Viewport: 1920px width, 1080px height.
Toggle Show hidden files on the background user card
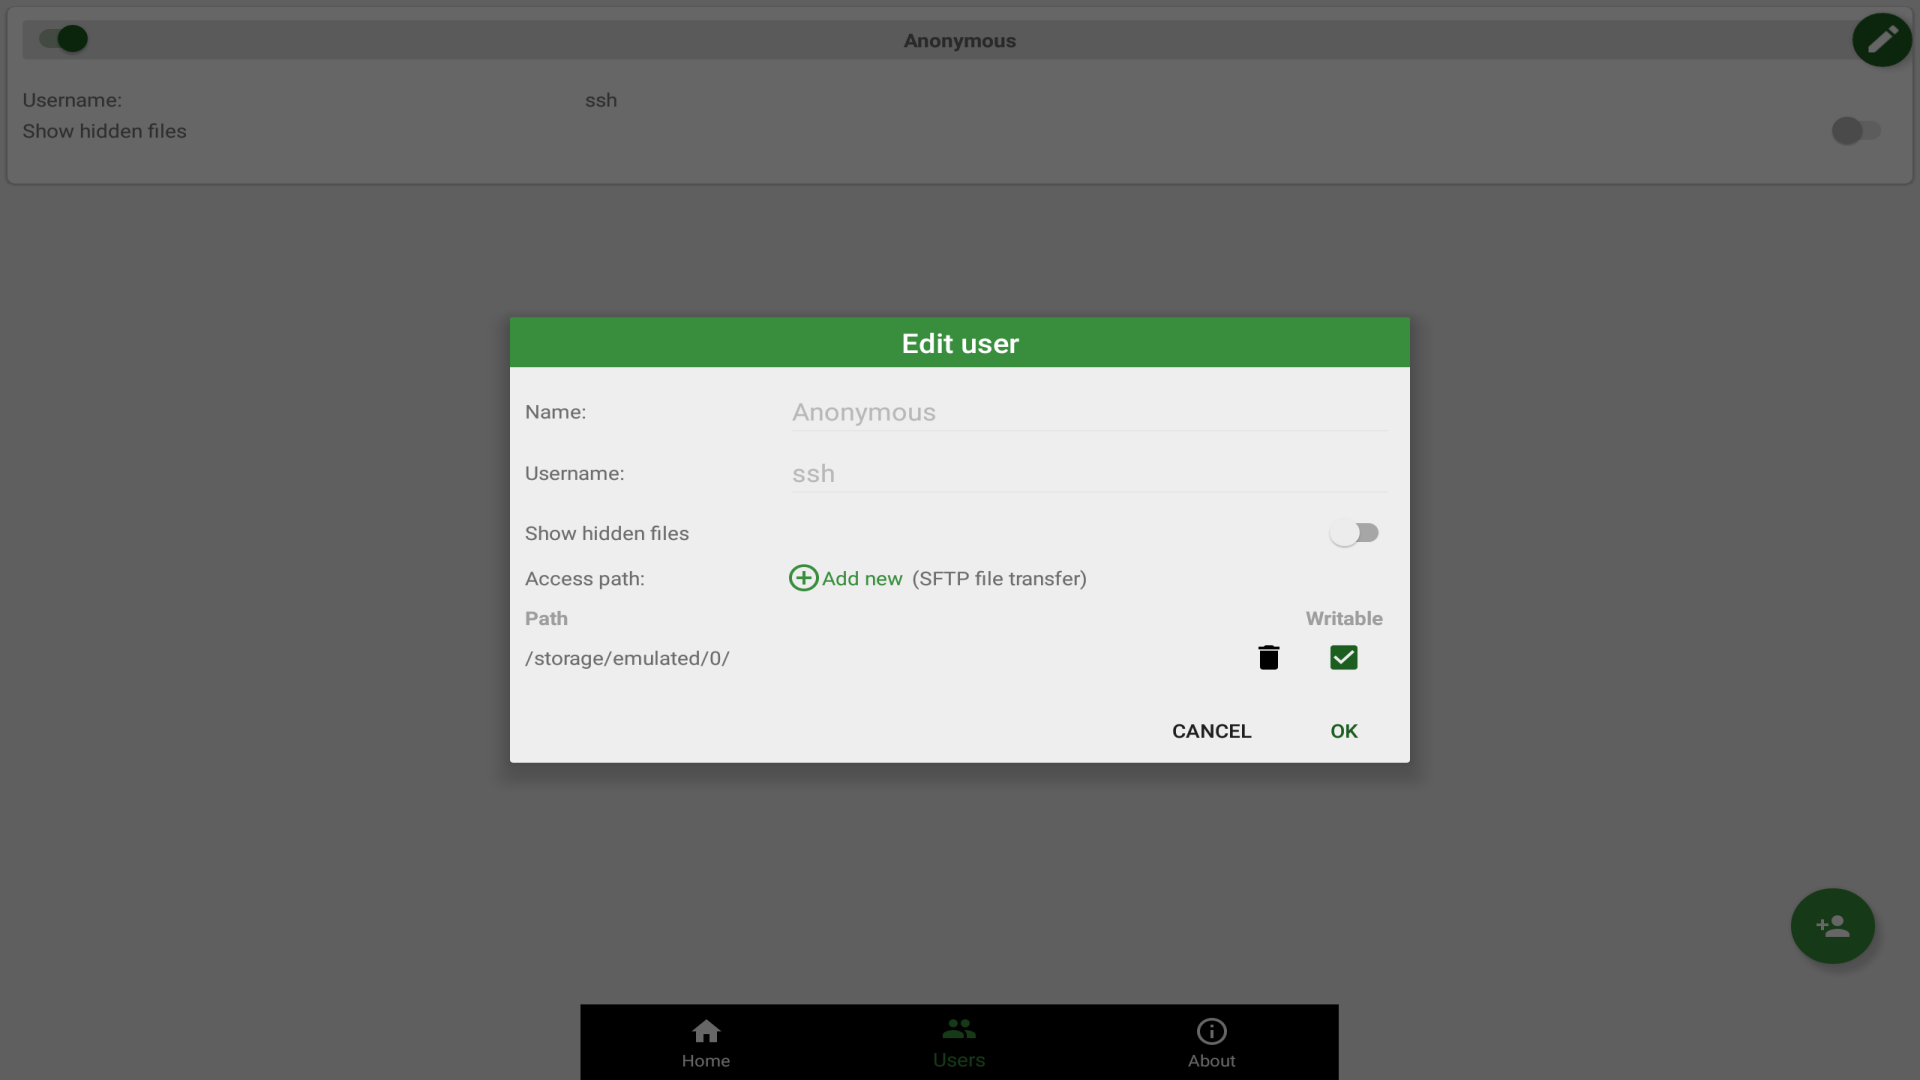1855,131
